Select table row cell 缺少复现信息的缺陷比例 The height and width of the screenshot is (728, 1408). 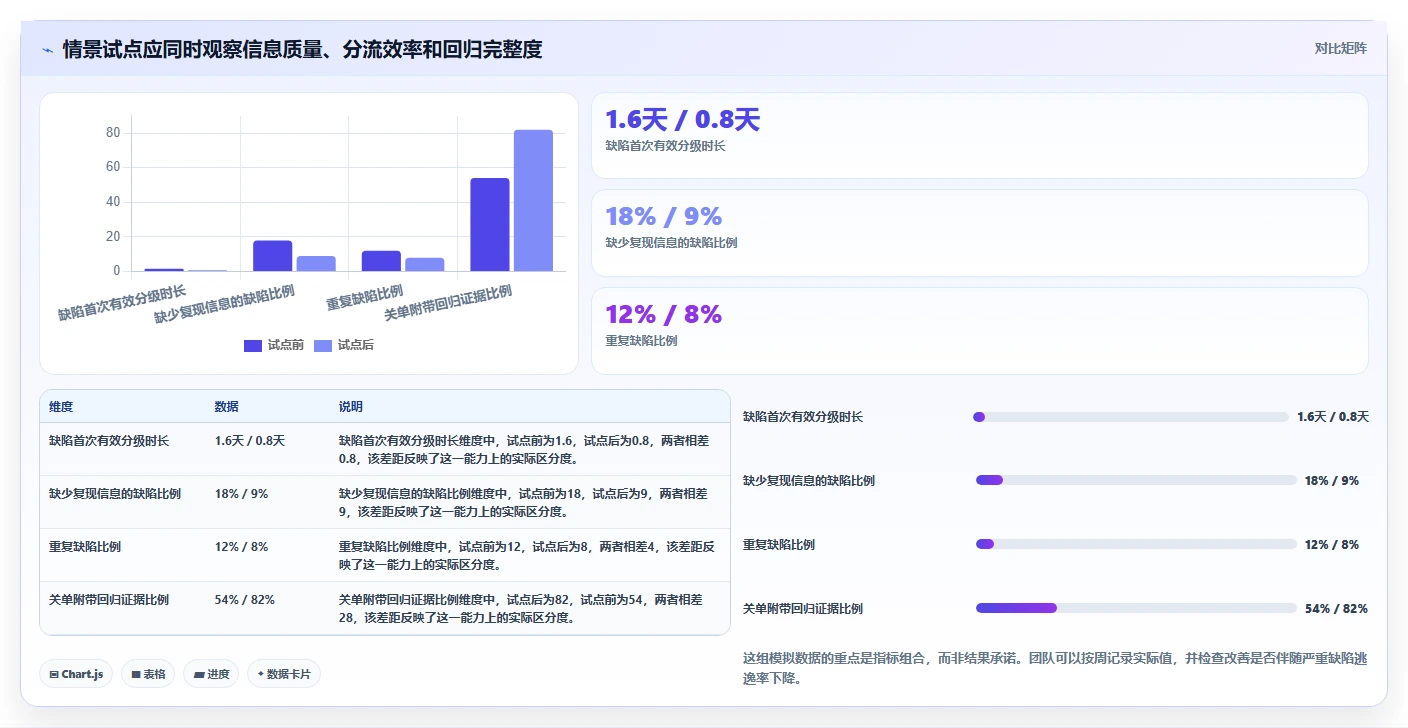coord(115,493)
